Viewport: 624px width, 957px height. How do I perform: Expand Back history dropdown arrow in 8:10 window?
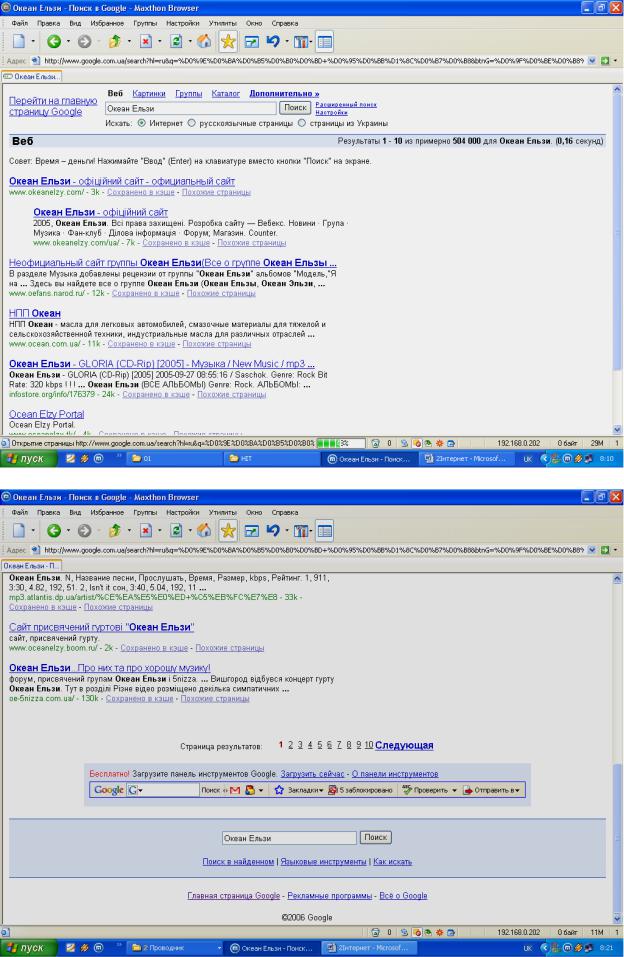pyautogui.click(x=68, y=42)
